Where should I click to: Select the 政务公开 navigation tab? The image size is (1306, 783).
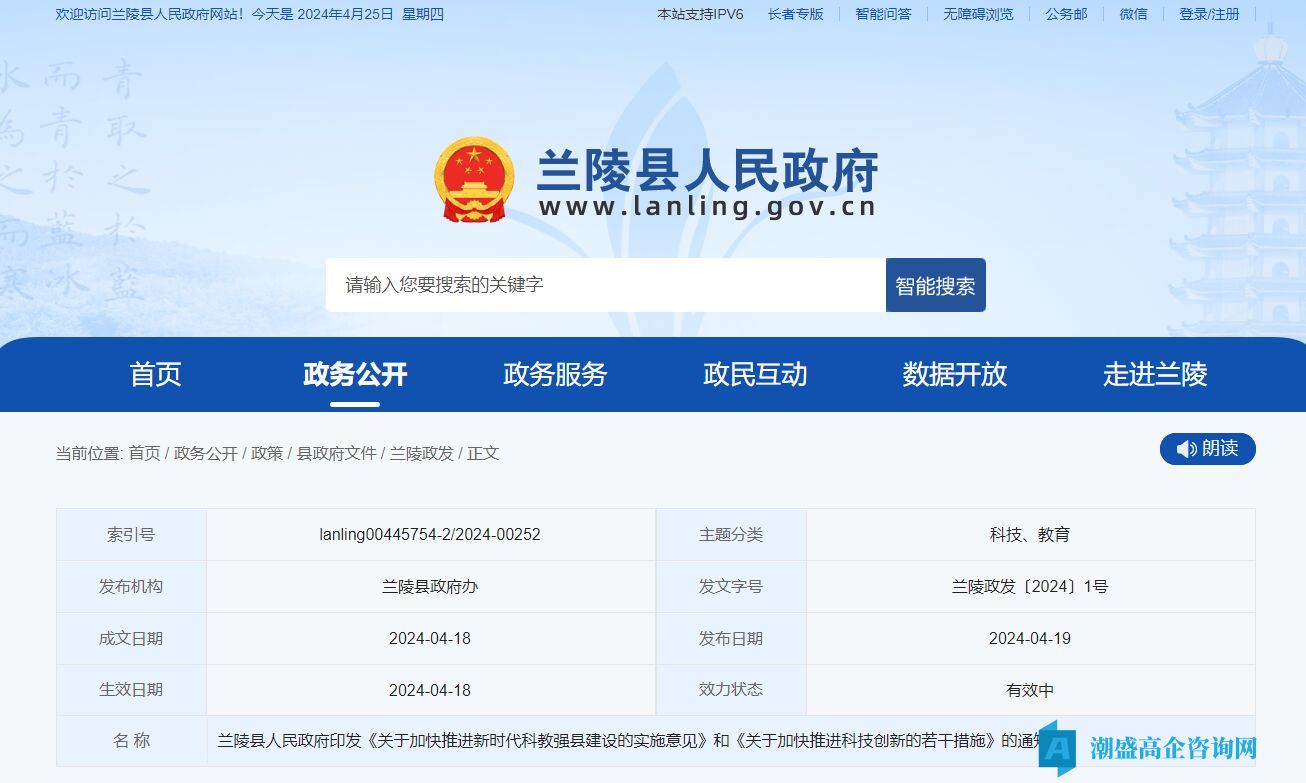(355, 374)
